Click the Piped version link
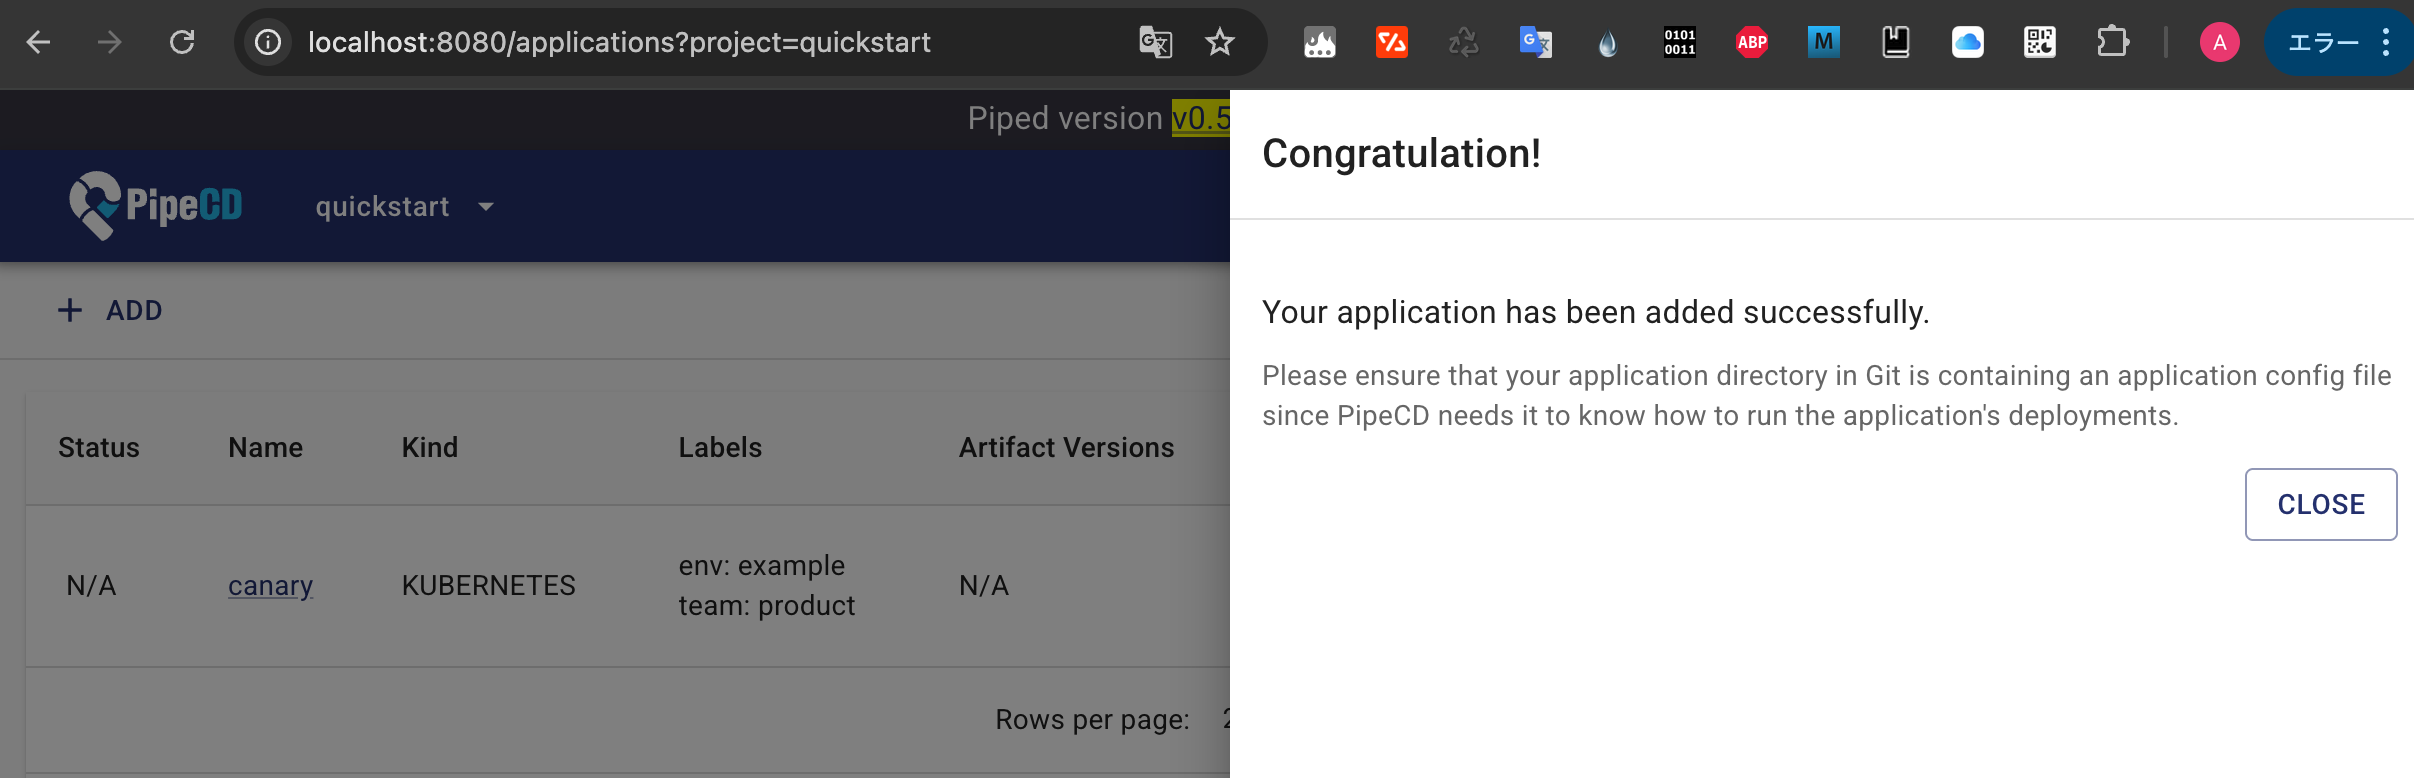 (x=1200, y=119)
